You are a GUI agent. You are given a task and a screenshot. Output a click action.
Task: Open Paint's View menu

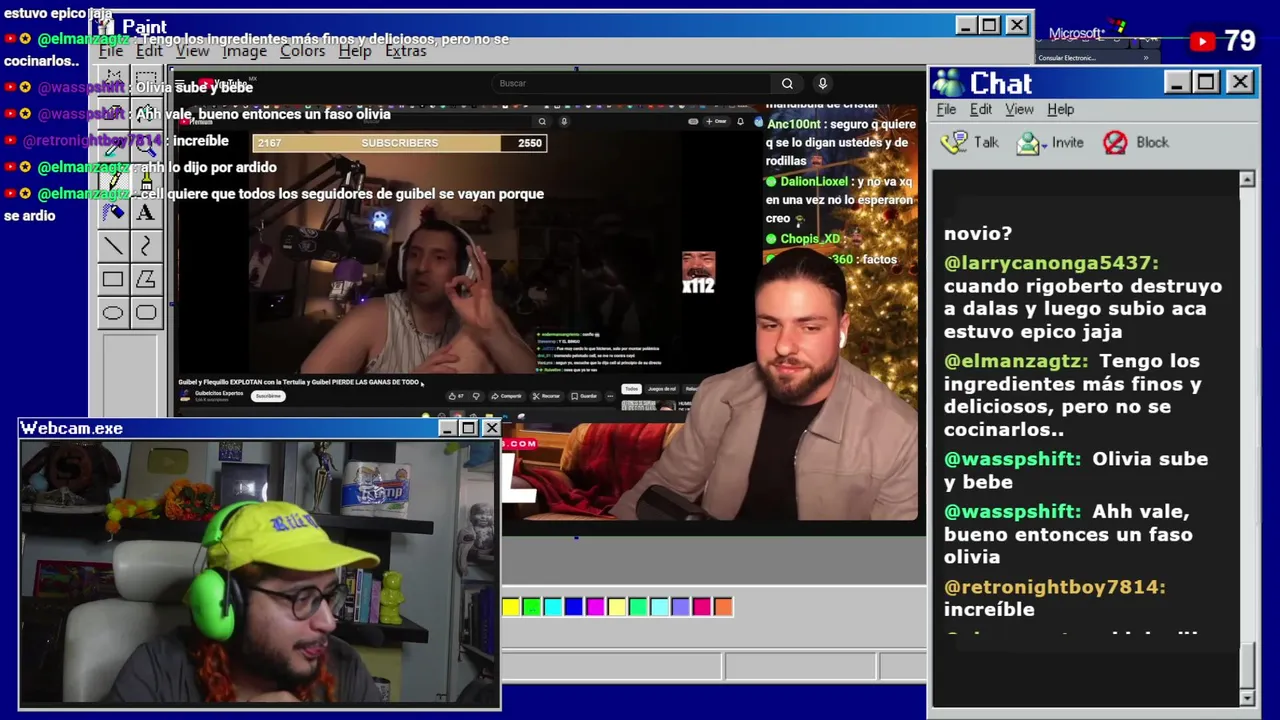click(x=193, y=51)
